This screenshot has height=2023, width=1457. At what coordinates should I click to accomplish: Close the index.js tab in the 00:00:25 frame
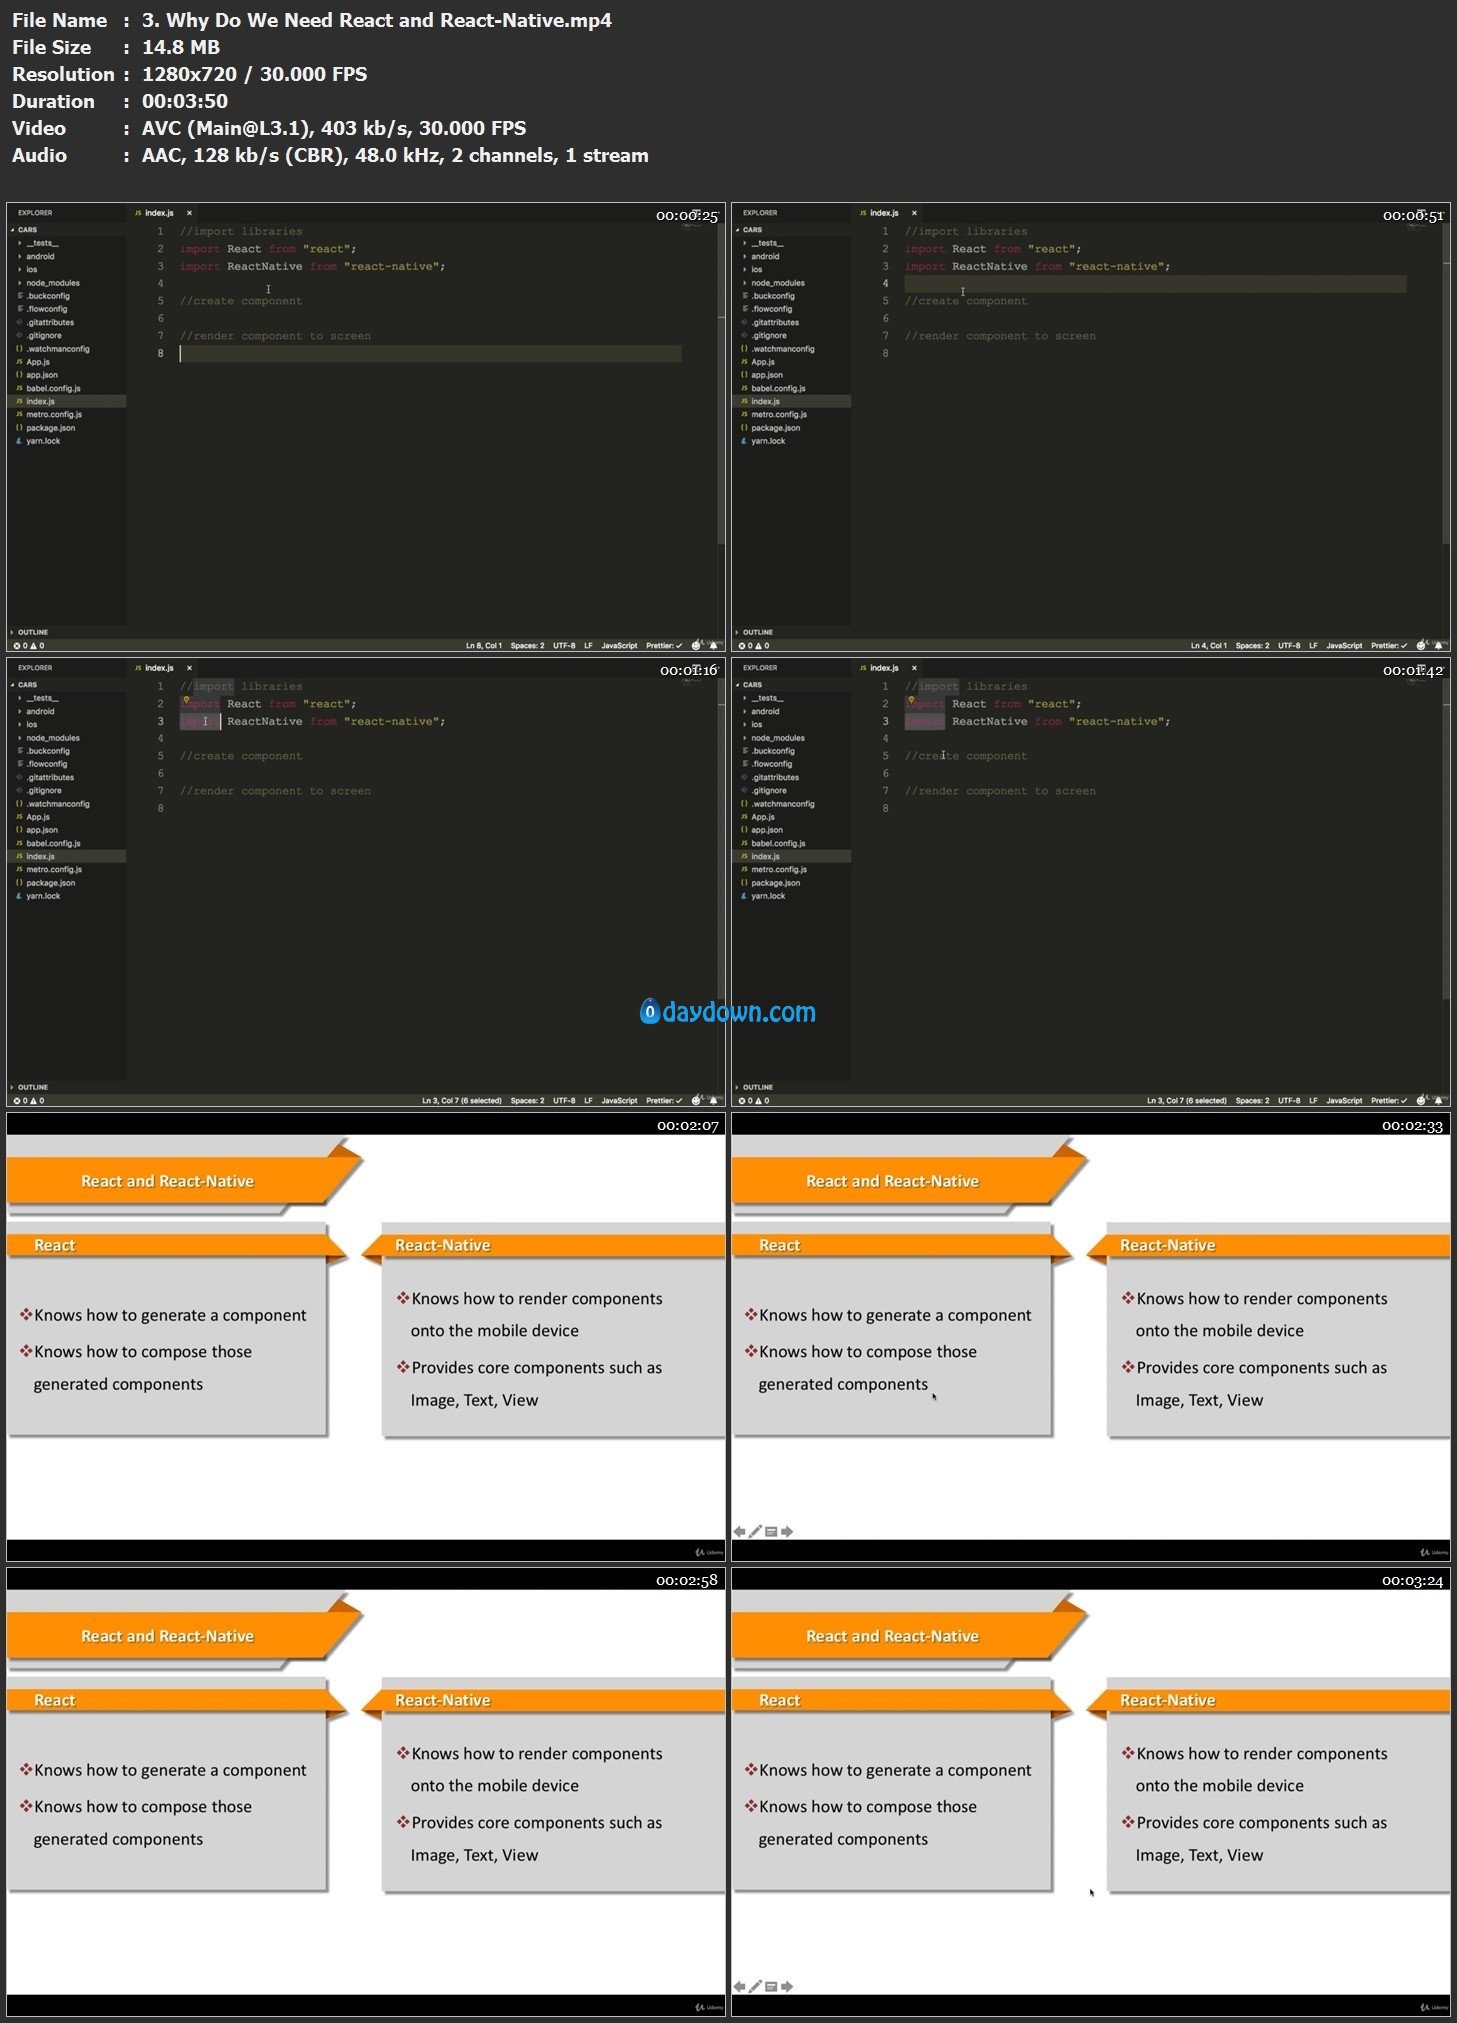[189, 213]
